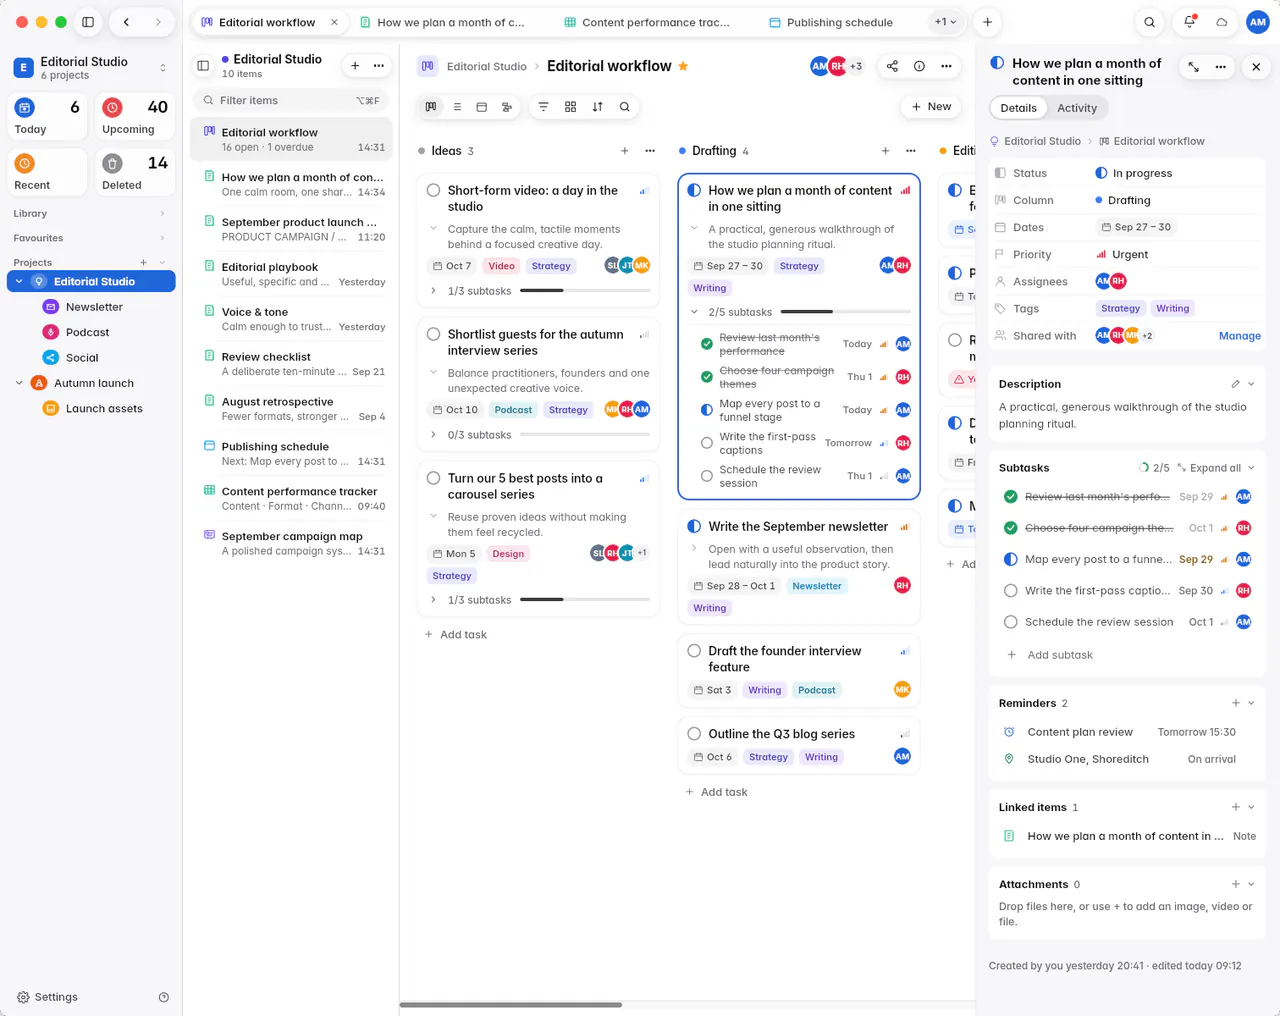
Task: Click Manage next to Shared with
Action: click(1240, 336)
